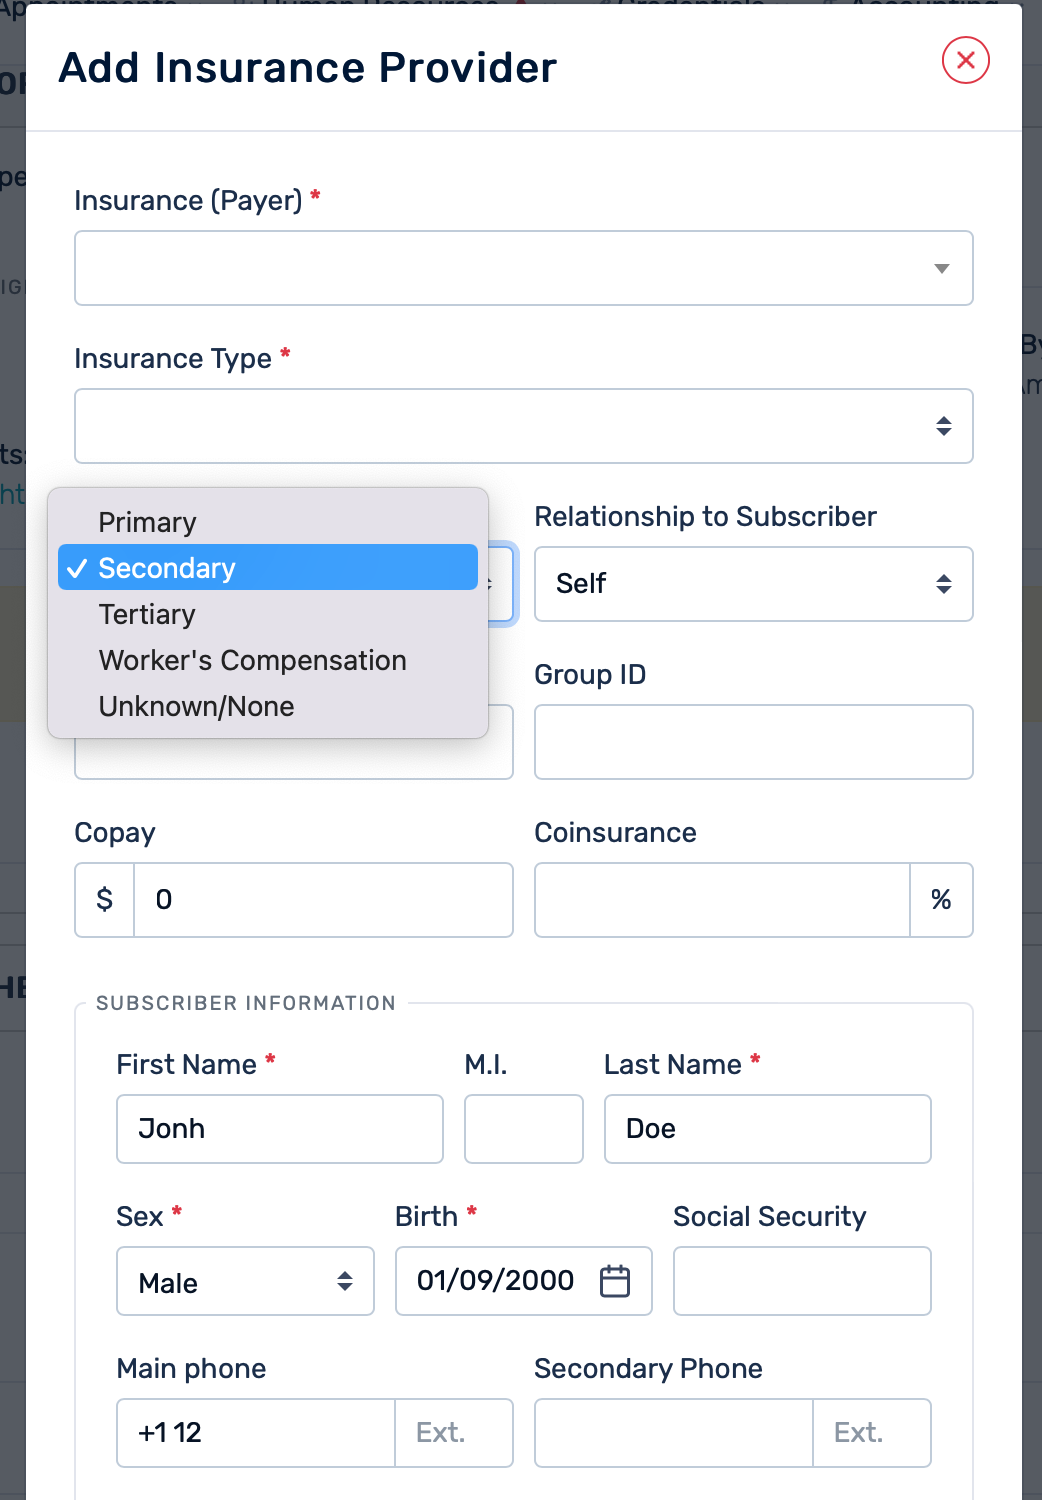Click the First Name field containing Jonh
This screenshot has height=1500, width=1042.
coord(279,1129)
